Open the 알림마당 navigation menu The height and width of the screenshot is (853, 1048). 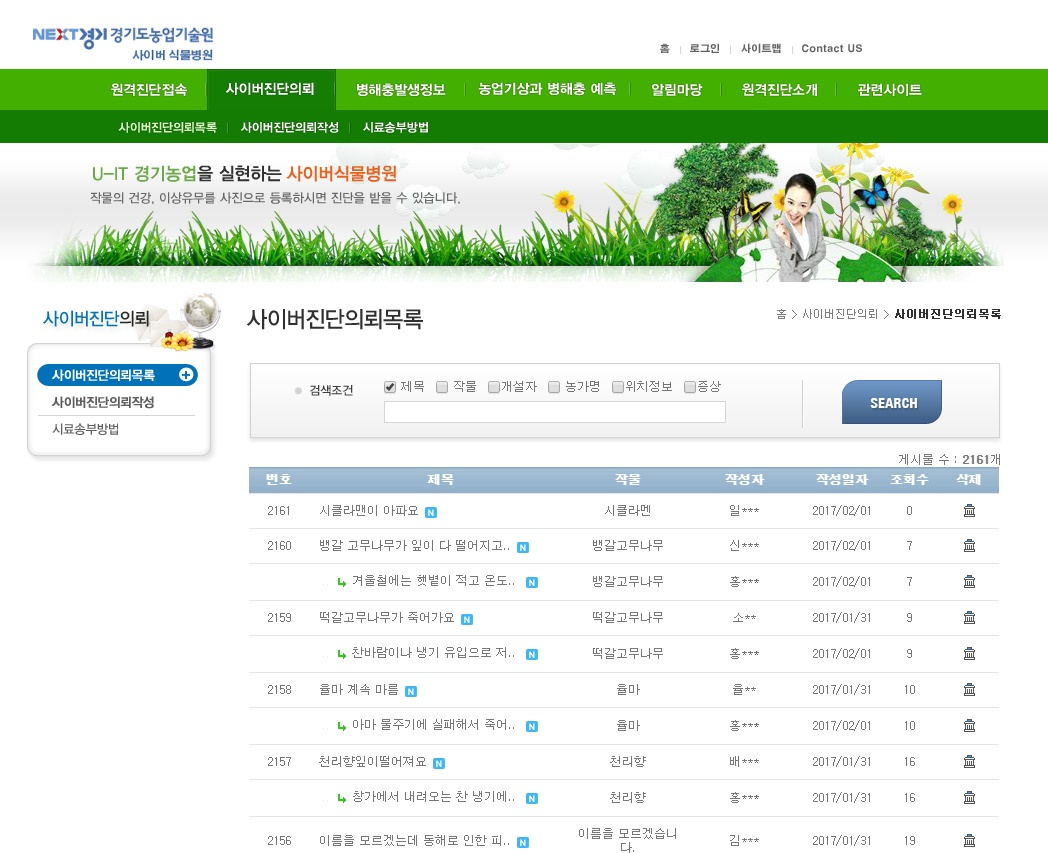click(x=676, y=90)
